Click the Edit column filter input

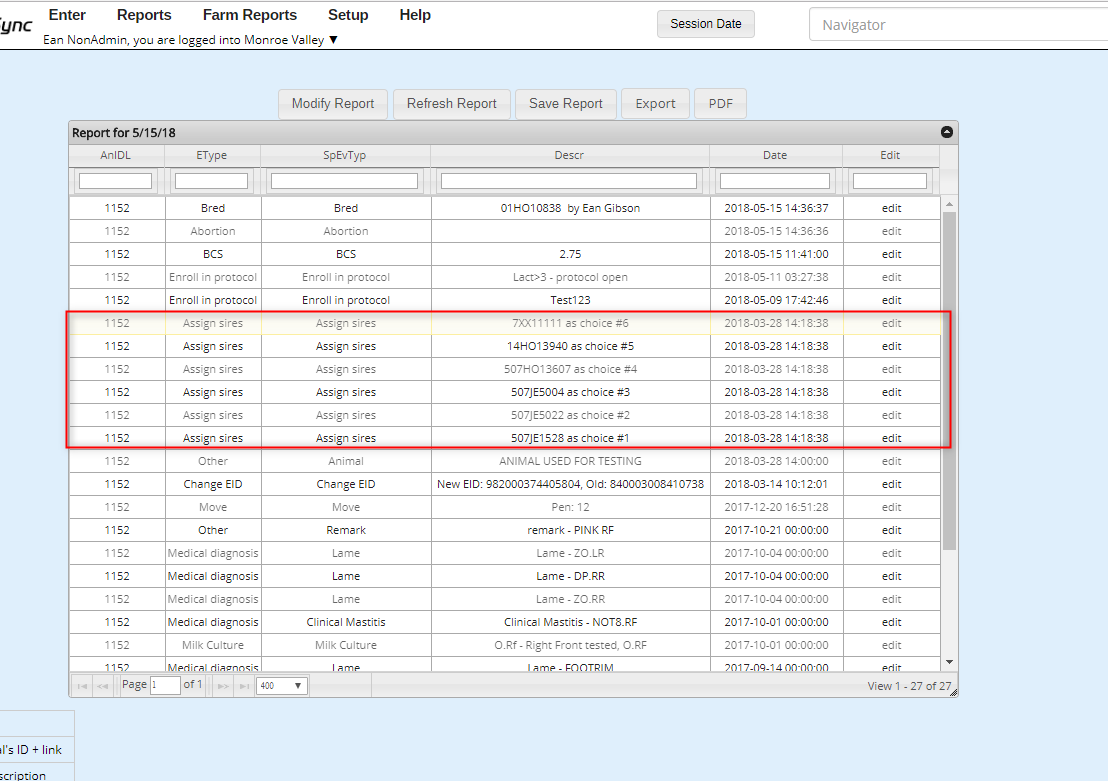(x=890, y=181)
